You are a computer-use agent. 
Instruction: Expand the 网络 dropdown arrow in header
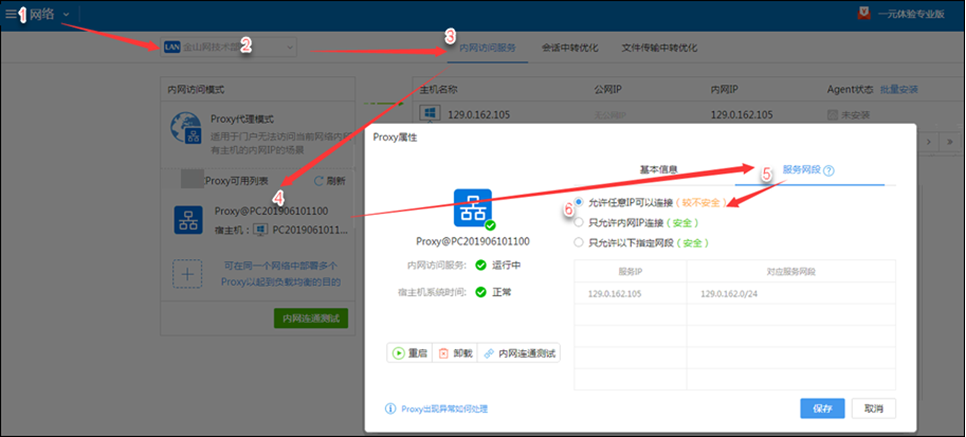[x=66, y=14]
